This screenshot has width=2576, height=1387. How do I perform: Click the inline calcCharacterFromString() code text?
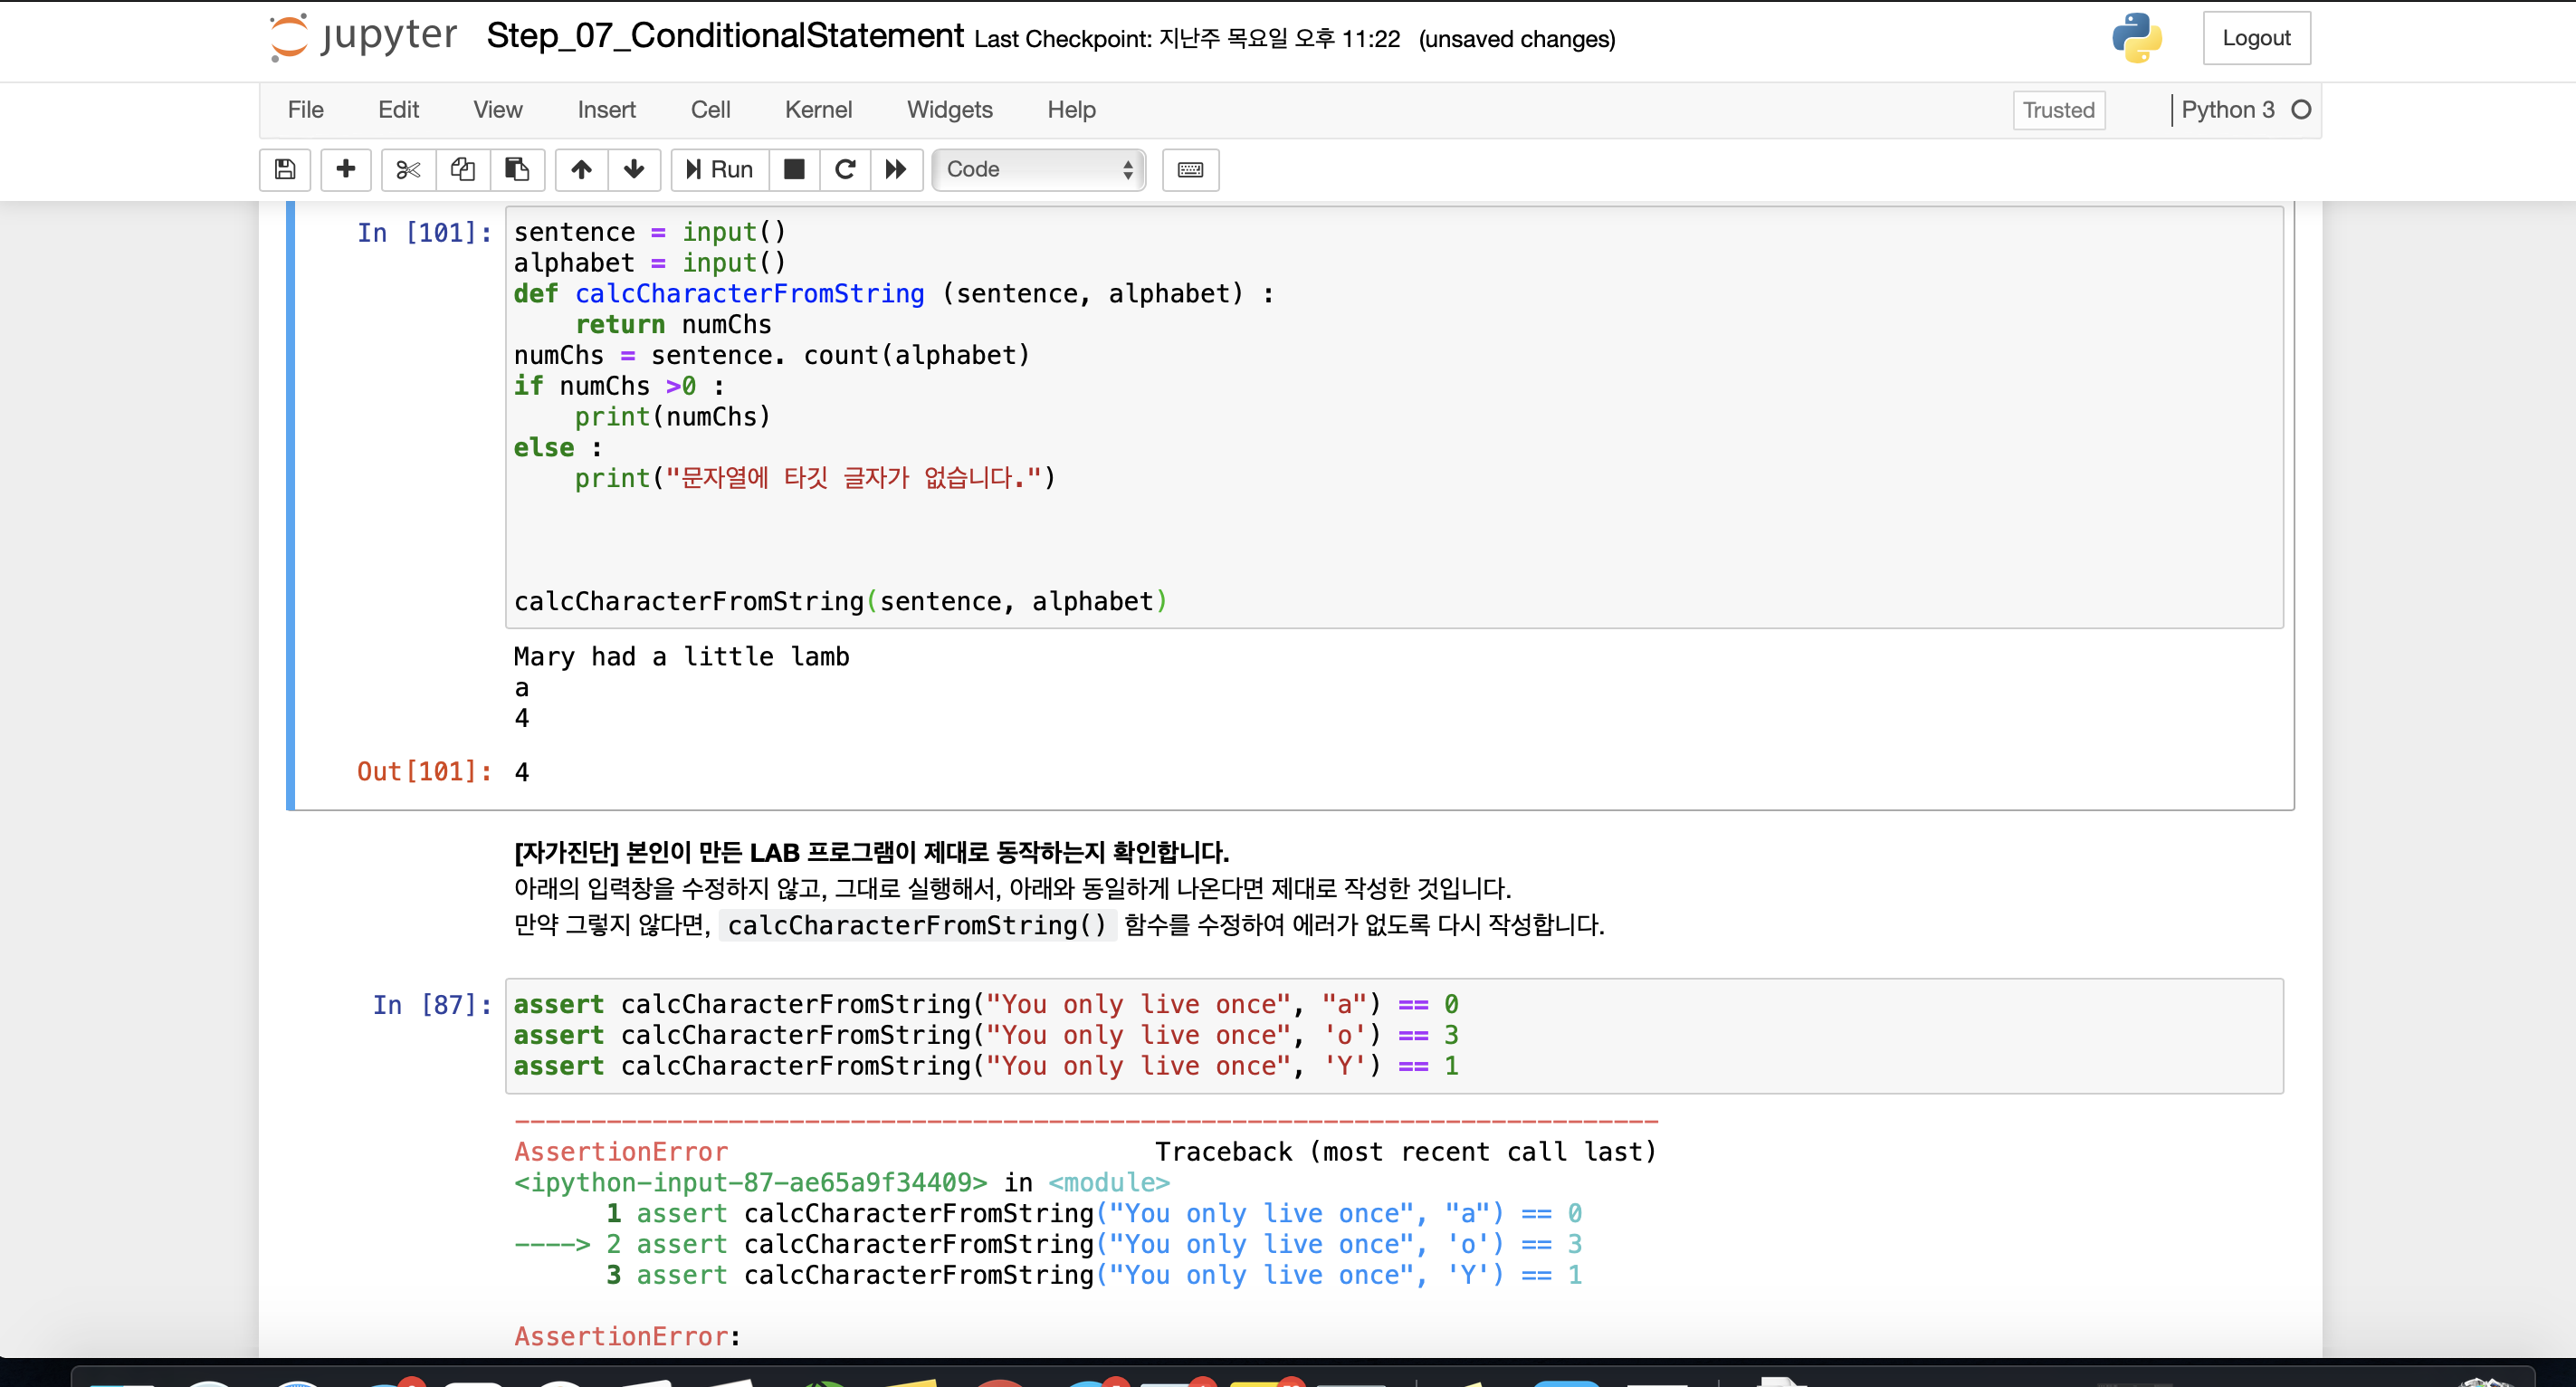[916, 925]
